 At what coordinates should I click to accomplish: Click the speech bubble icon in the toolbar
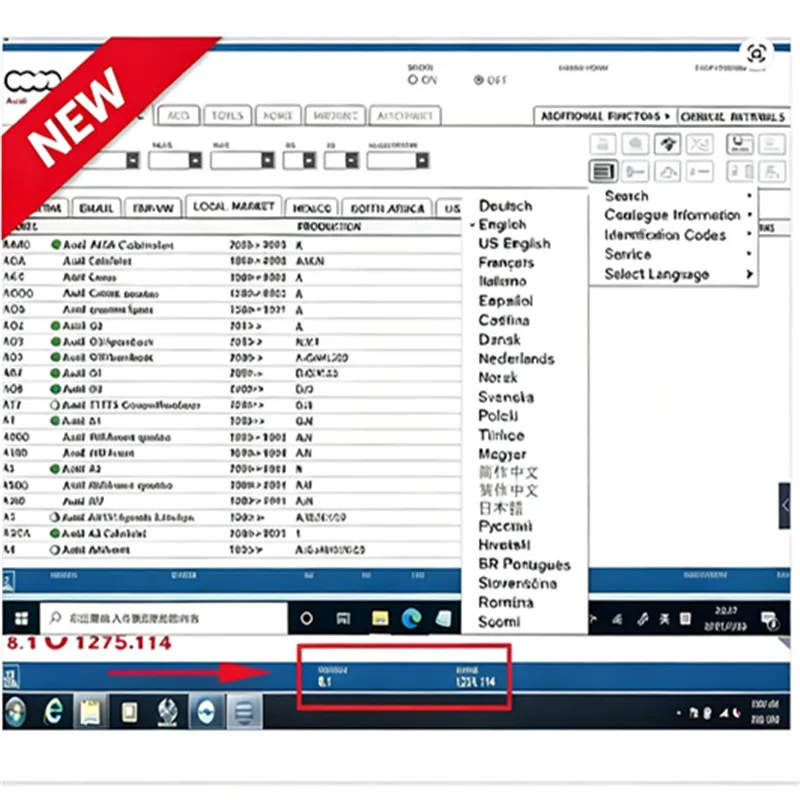coord(636,144)
